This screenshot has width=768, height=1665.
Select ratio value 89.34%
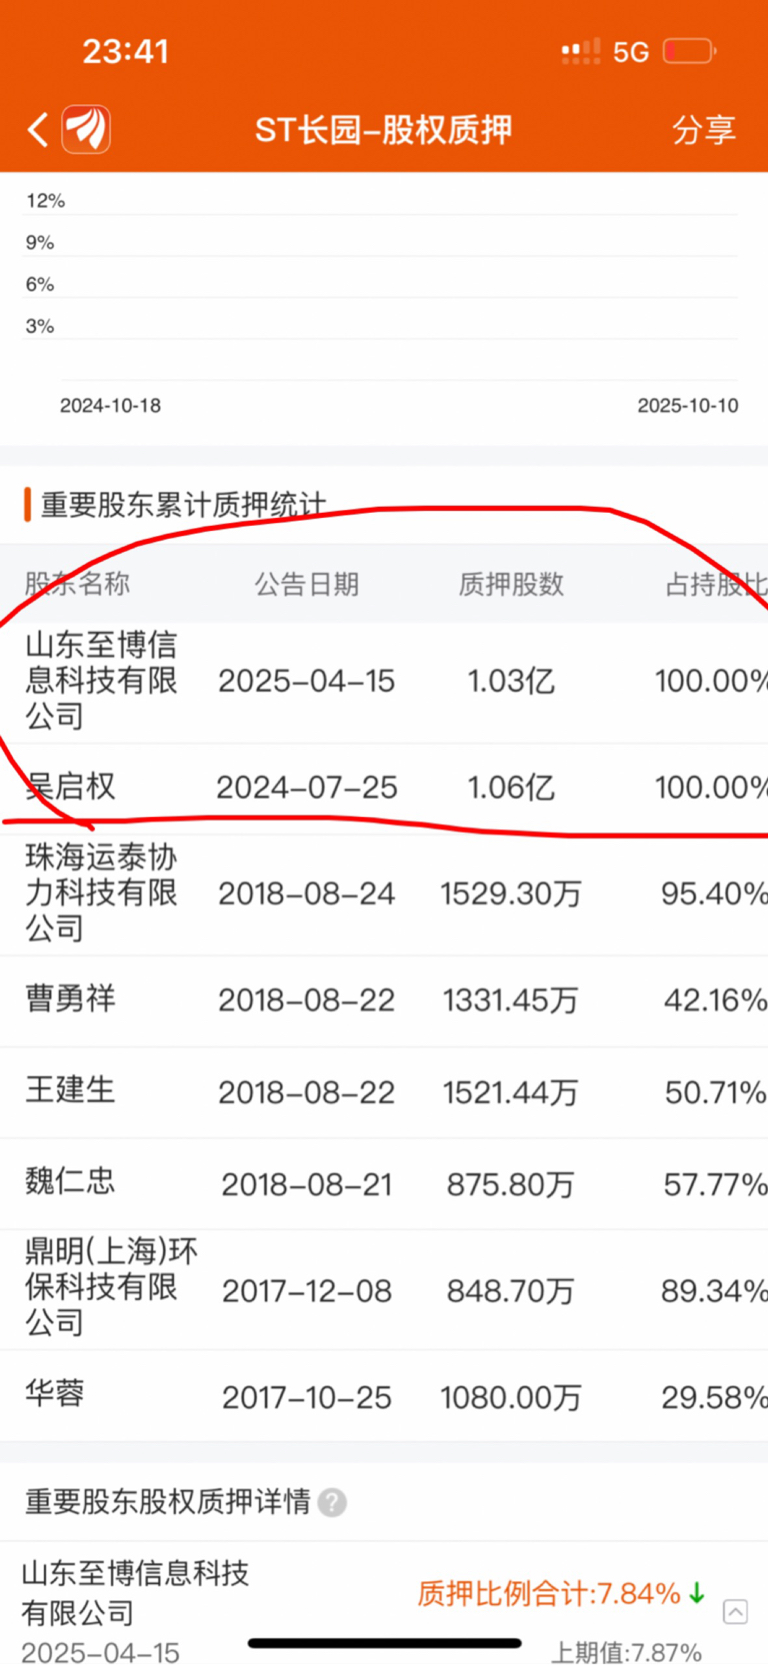(714, 1291)
